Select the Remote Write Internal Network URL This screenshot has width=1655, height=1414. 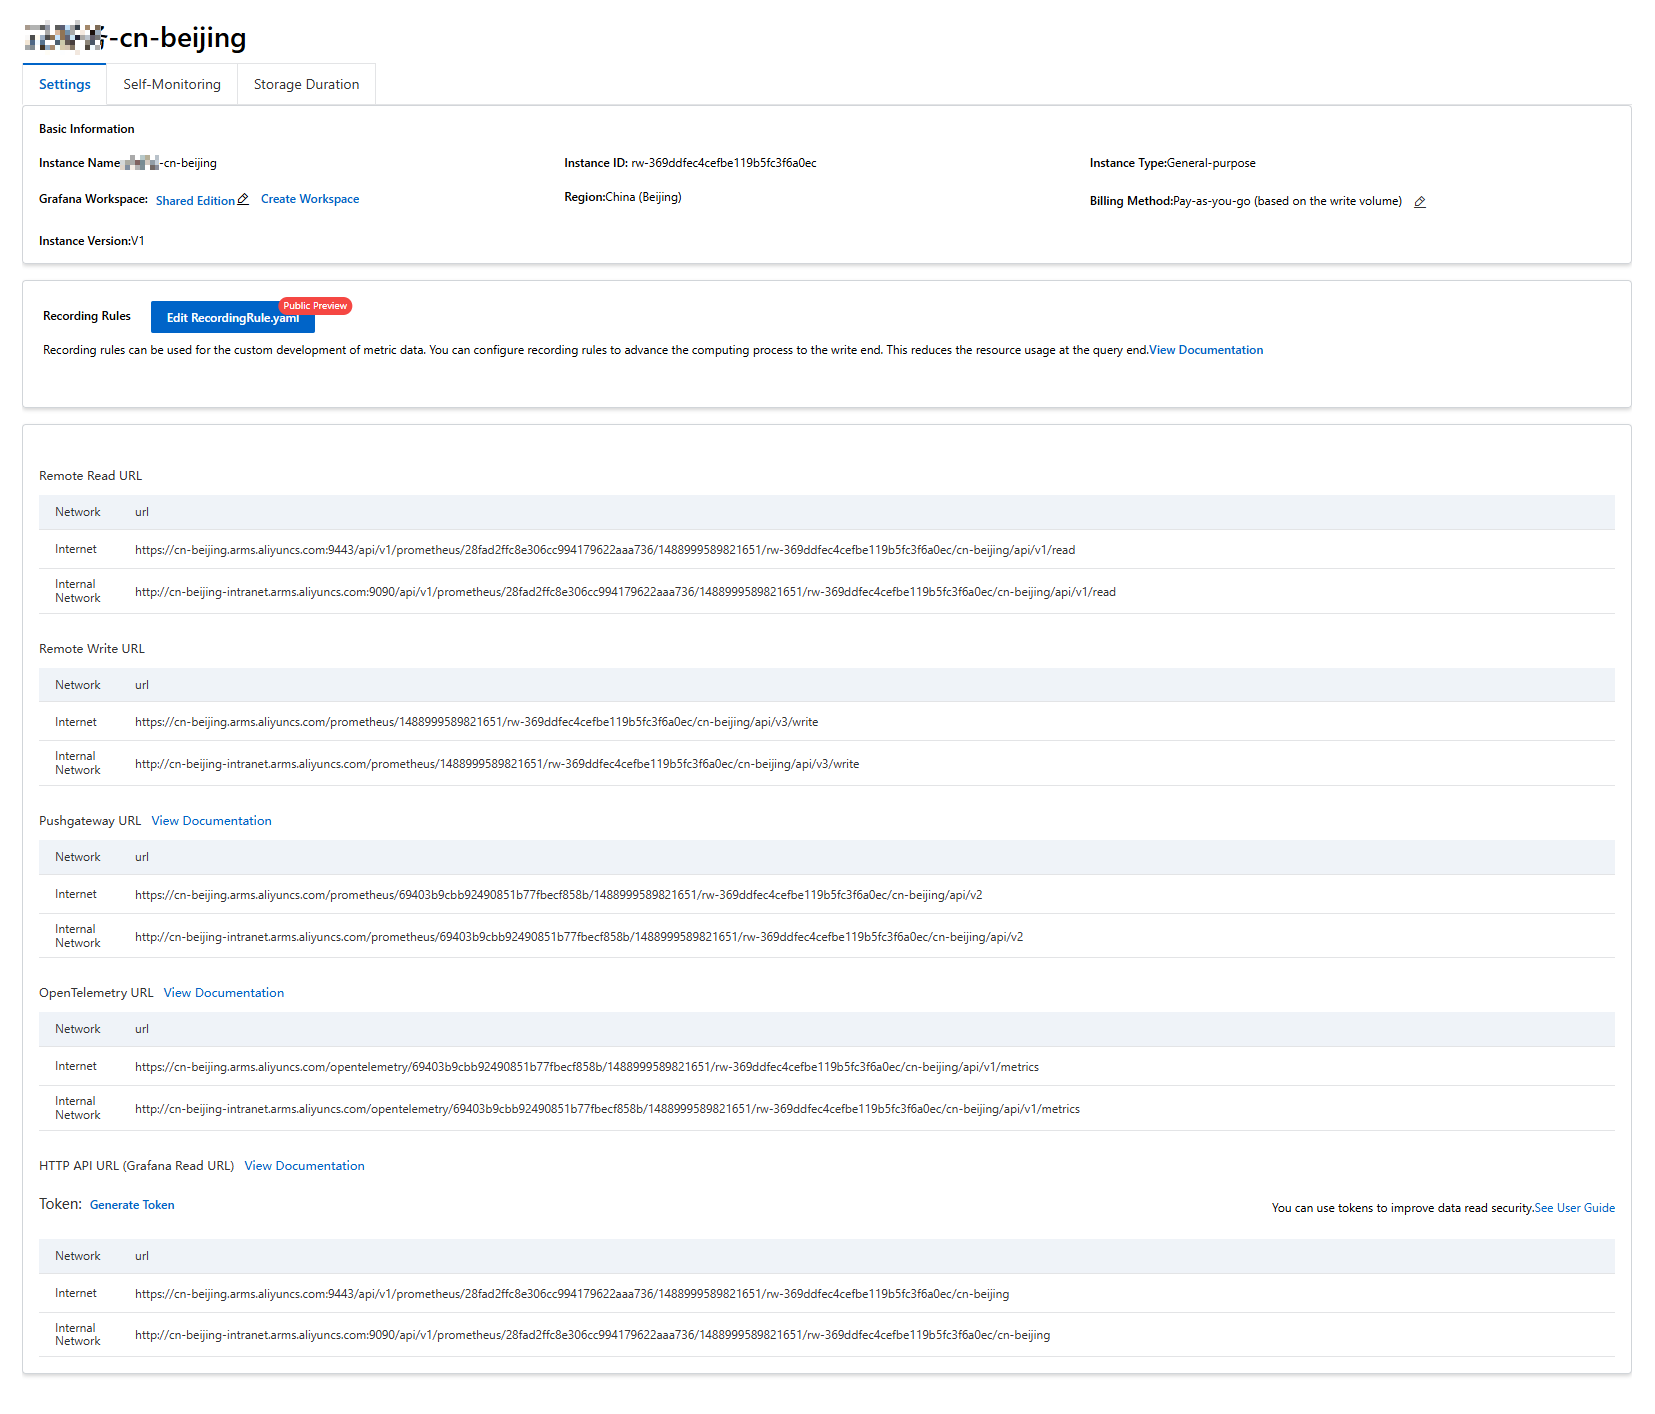497,764
